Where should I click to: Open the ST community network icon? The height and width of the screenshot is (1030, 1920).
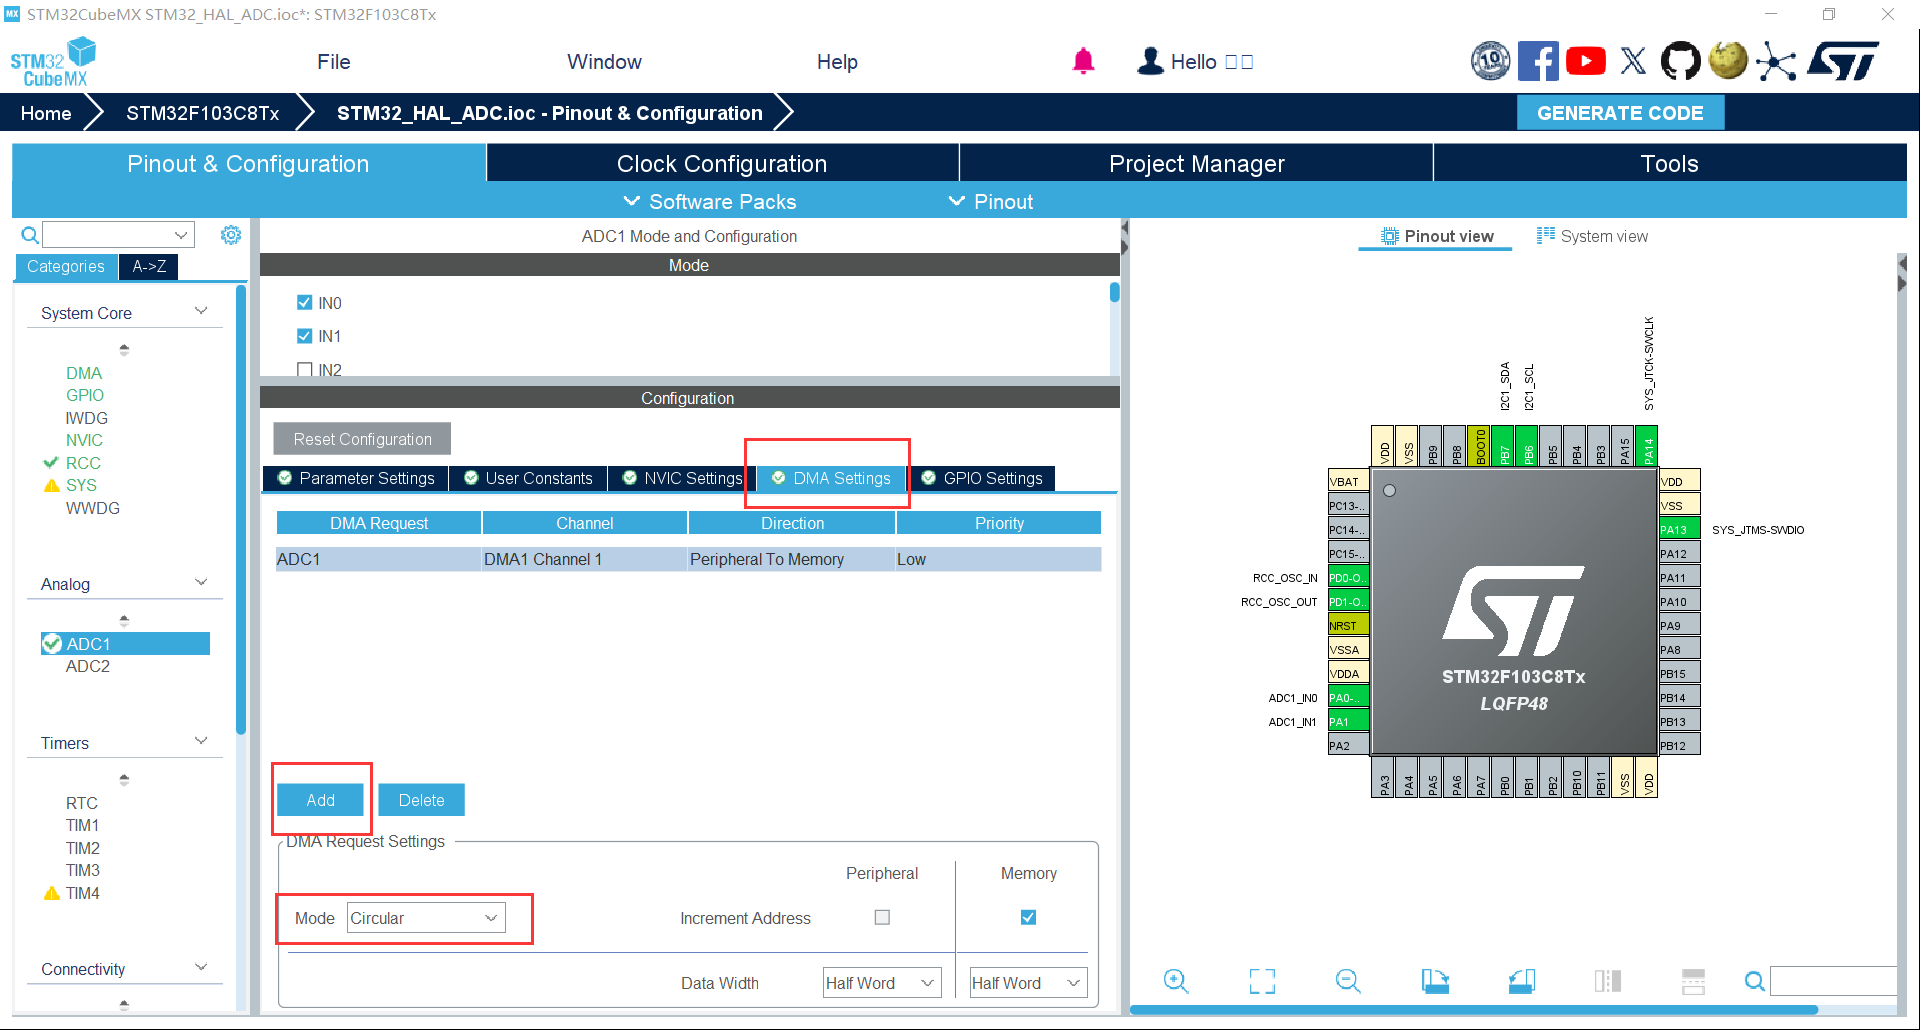(1776, 61)
